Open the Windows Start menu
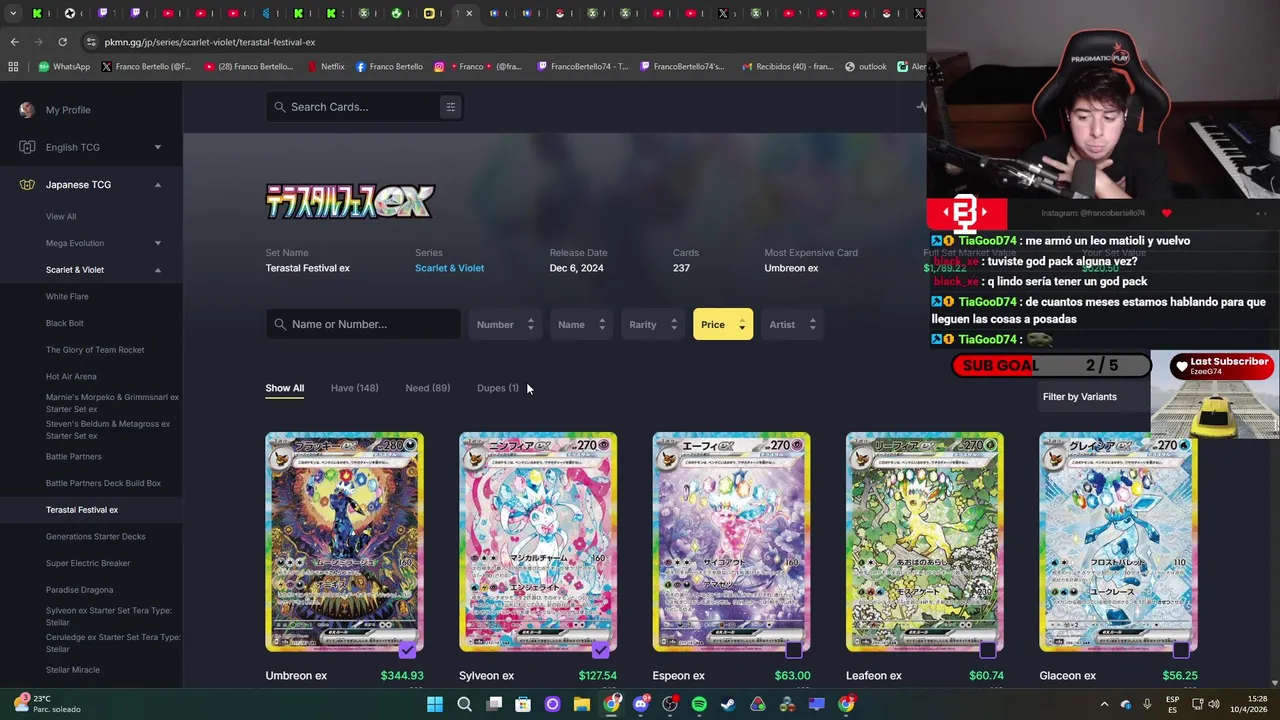Image resolution: width=1280 pixels, height=720 pixels. tap(435, 705)
